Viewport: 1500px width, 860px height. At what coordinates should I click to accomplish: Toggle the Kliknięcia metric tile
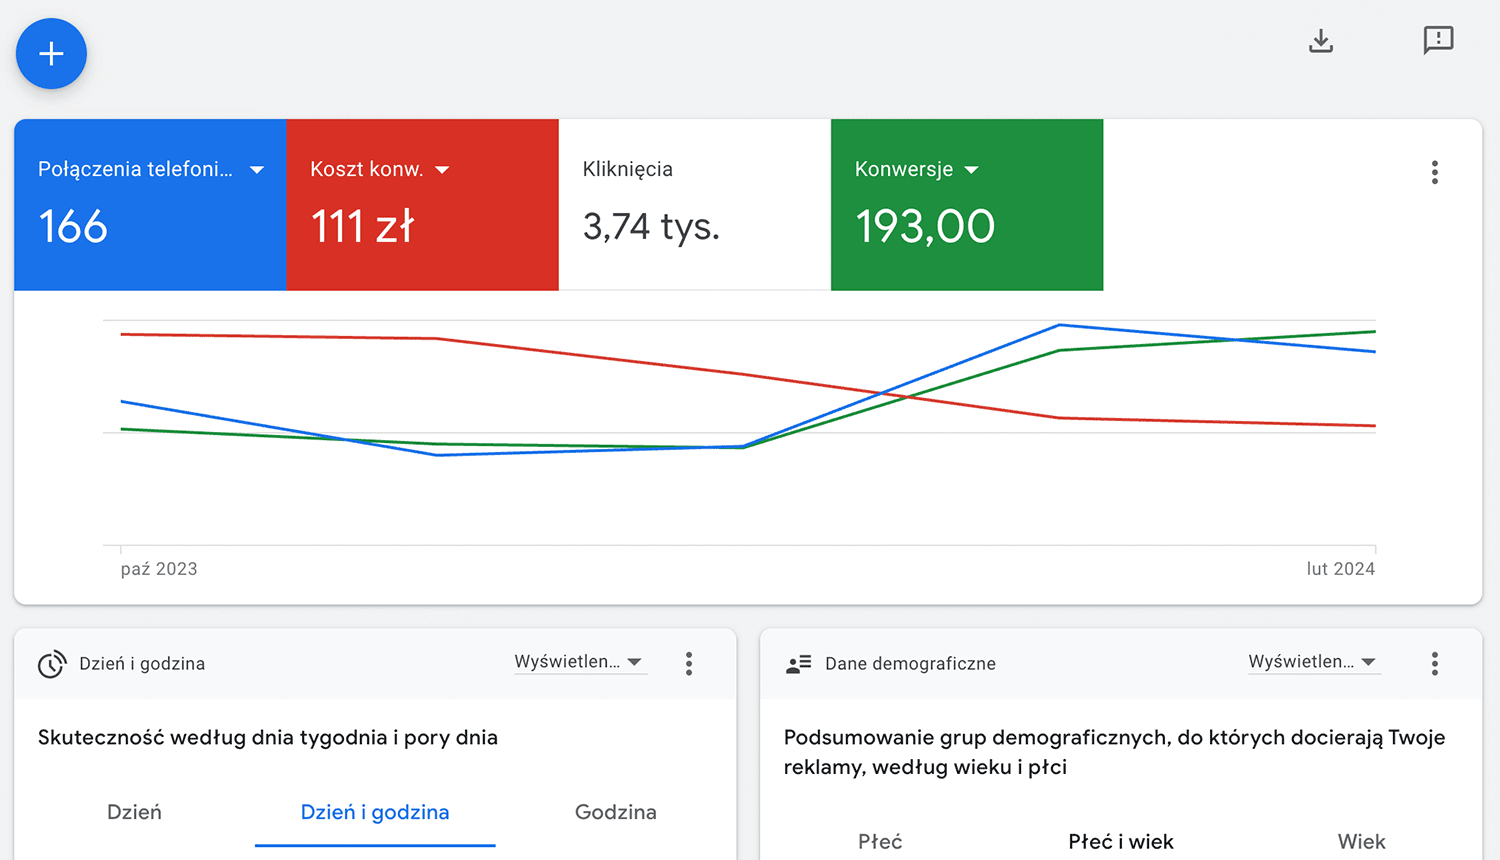pyautogui.click(x=694, y=205)
